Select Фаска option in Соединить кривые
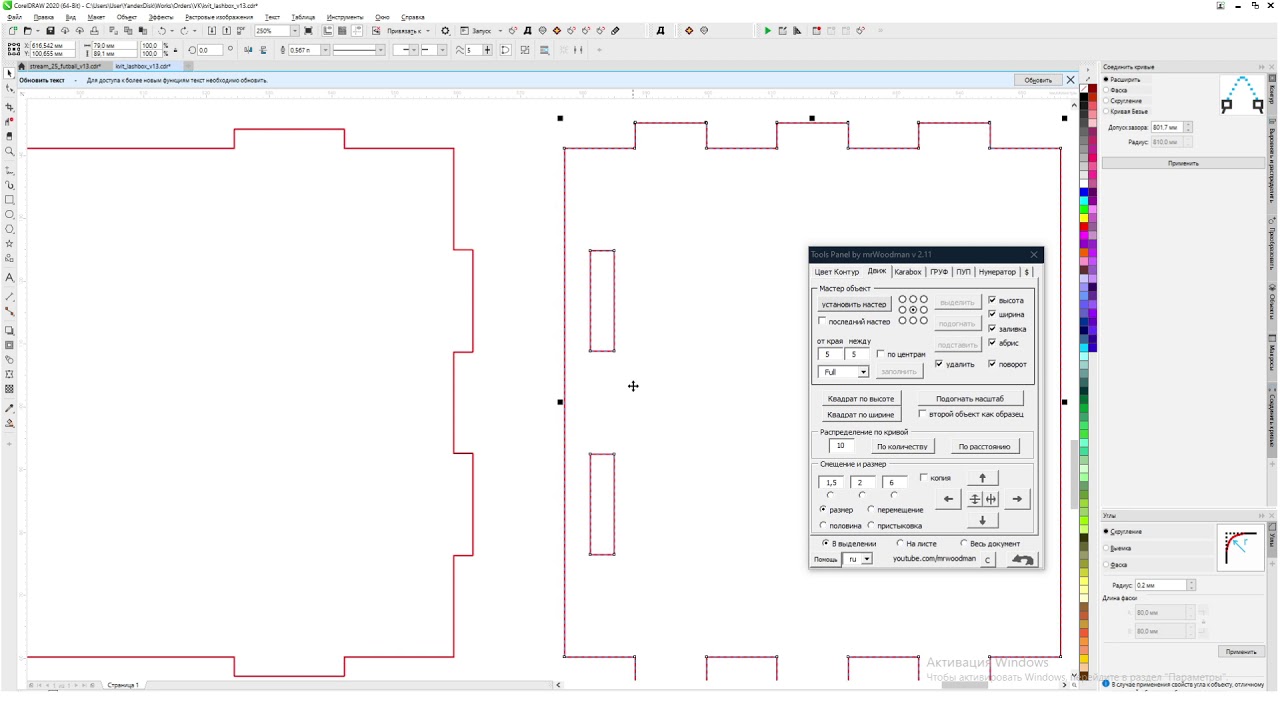 (x=1107, y=90)
